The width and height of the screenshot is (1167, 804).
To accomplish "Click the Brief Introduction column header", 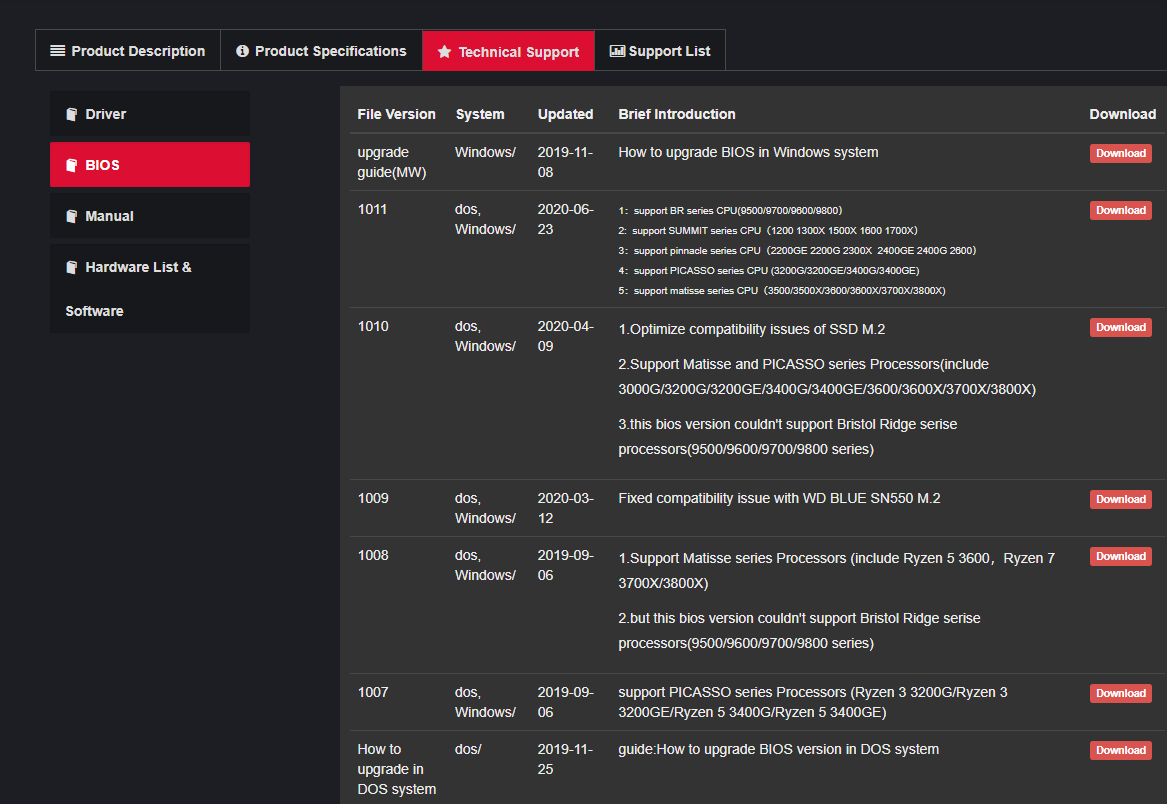I will (x=677, y=114).
